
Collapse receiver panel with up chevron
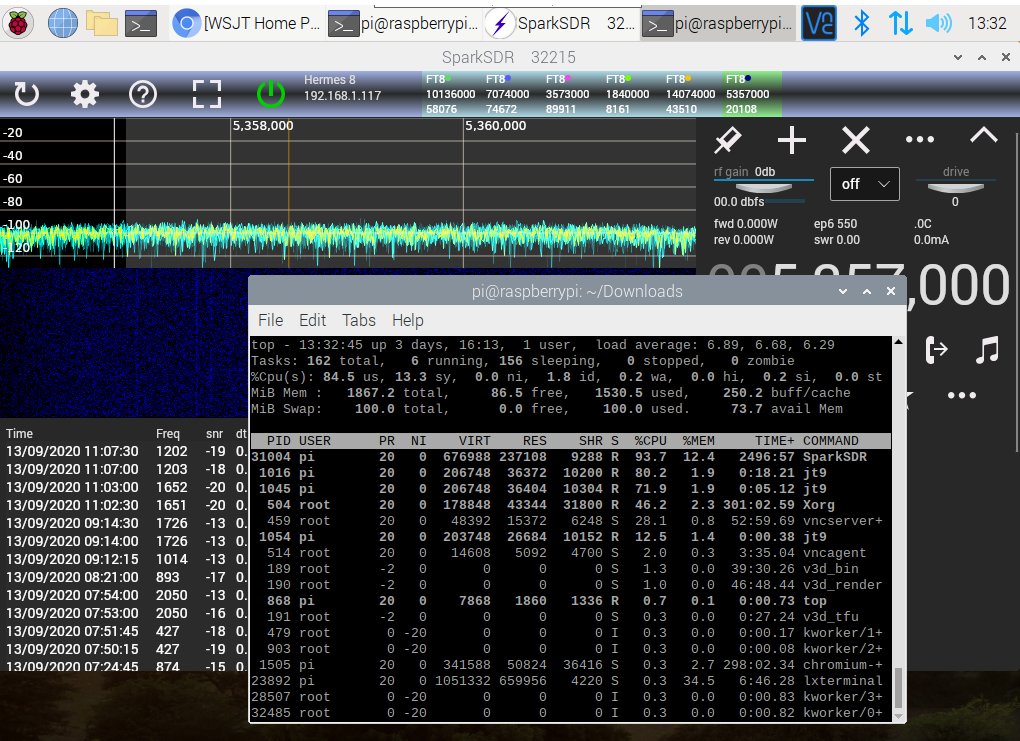984,135
